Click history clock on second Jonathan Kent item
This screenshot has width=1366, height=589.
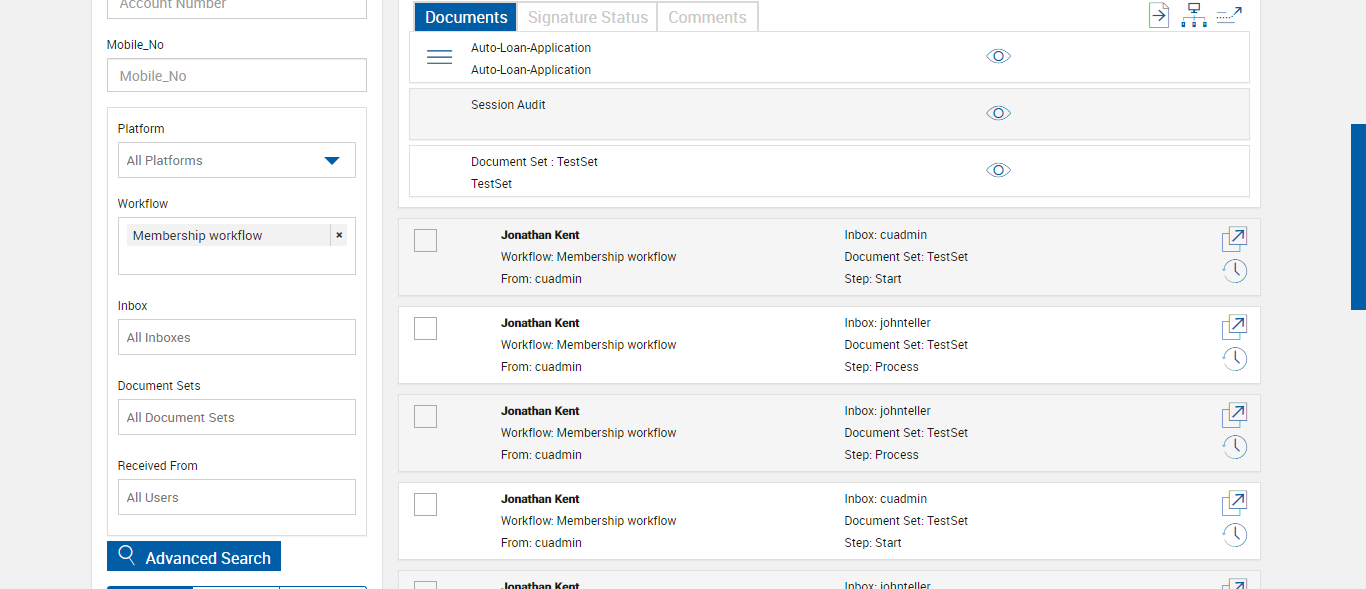pyautogui.click(x=1235, y=359)
